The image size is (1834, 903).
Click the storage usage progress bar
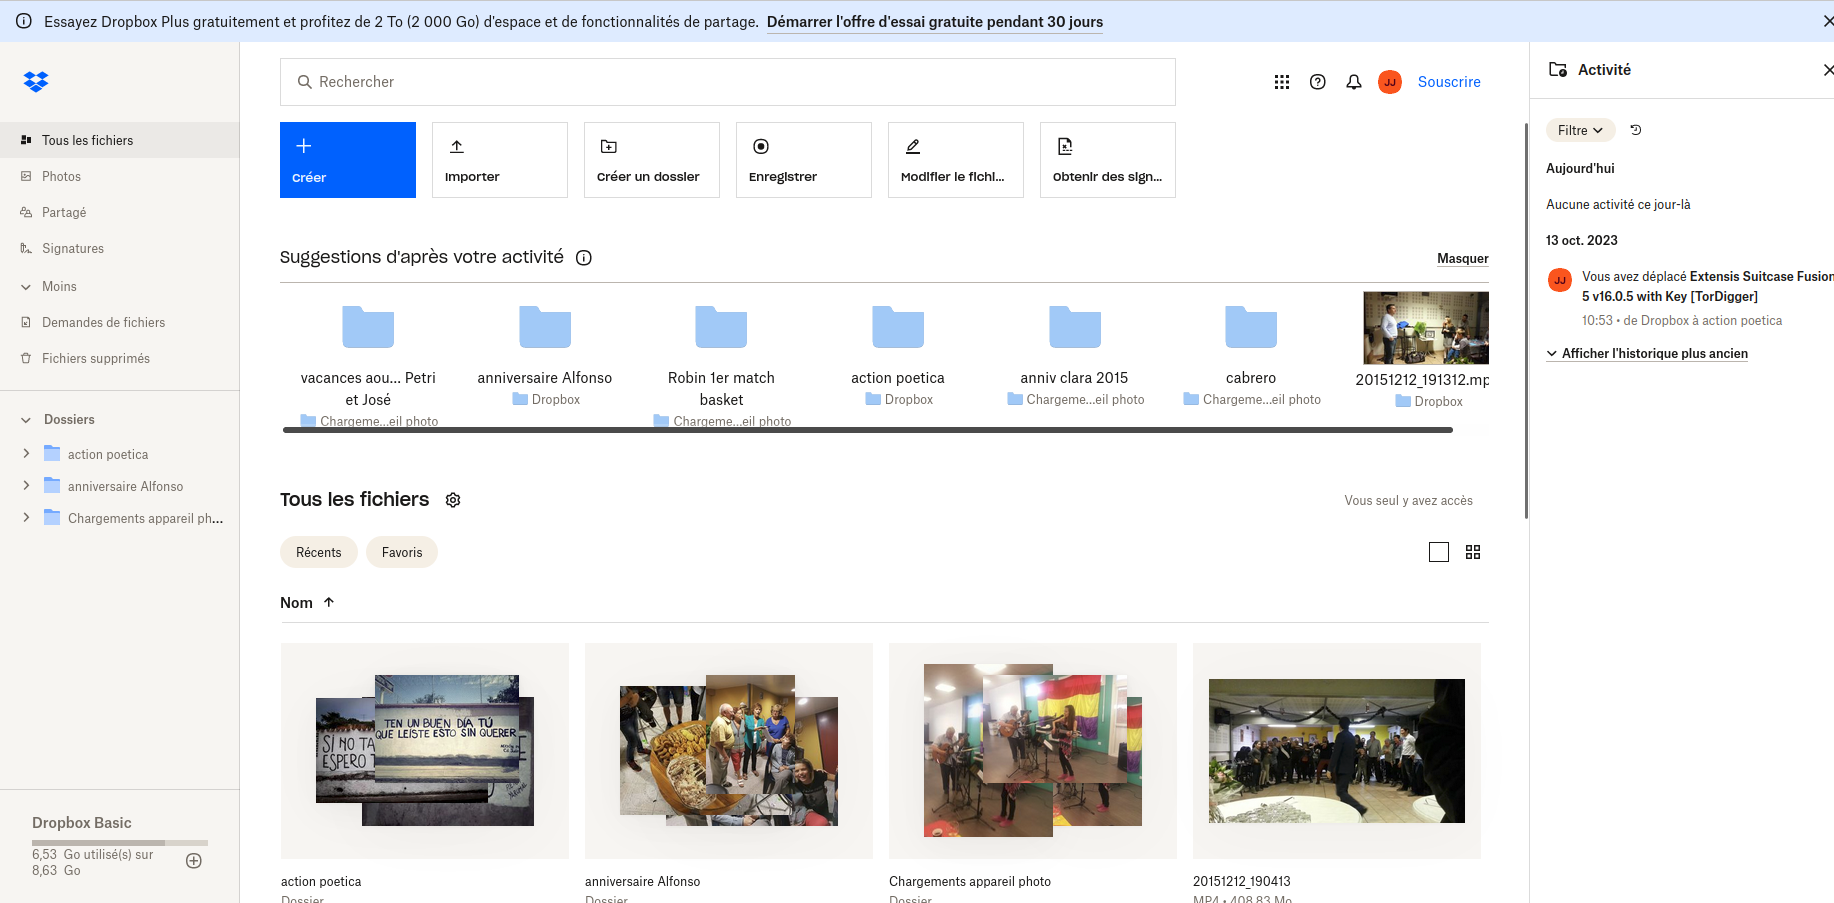pyautogui.click(x=120, y=843)
